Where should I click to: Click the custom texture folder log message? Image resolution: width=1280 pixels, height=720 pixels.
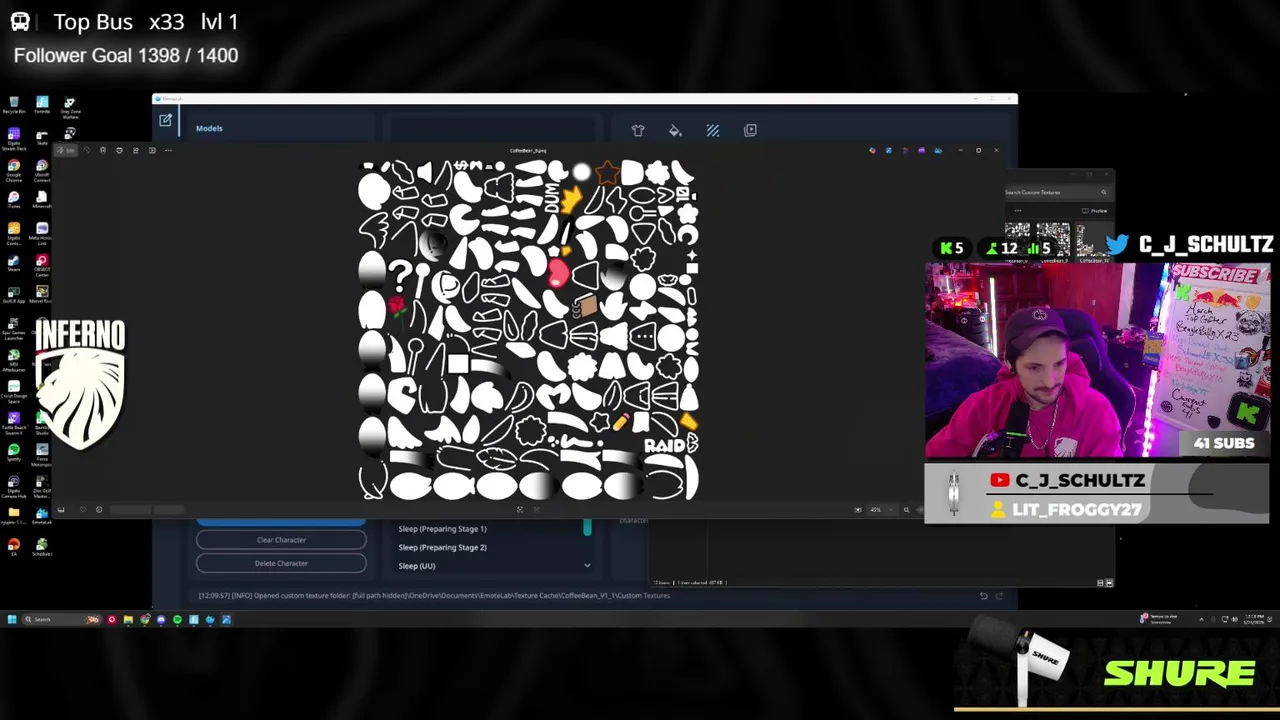[434, 596]
